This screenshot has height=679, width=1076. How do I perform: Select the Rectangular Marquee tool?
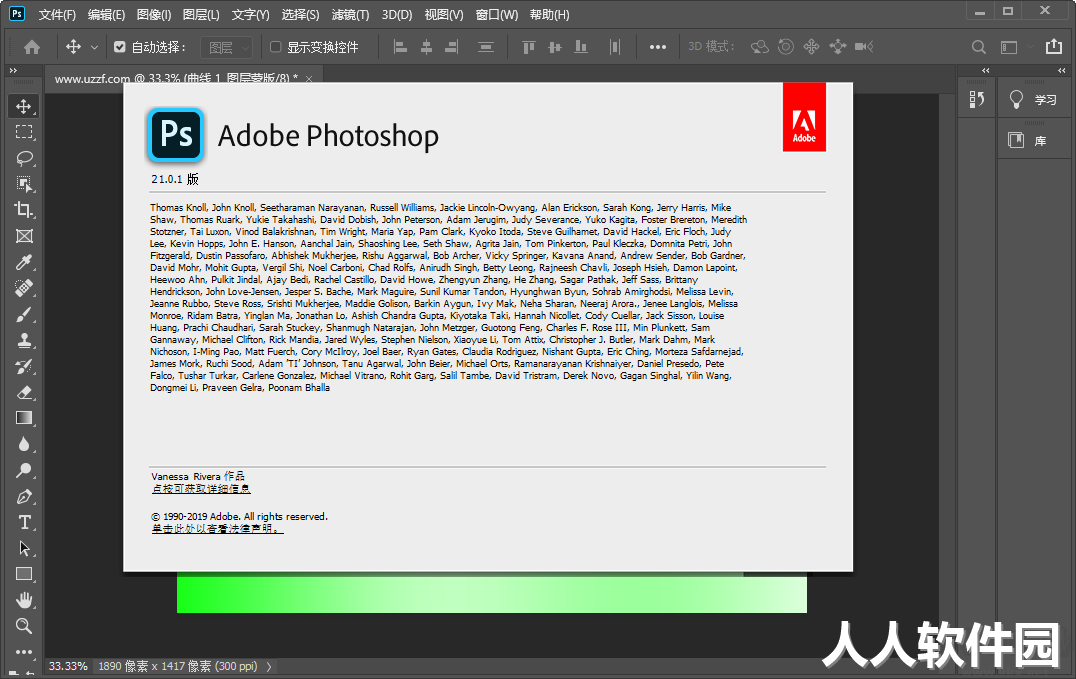[x=24, y=133]
